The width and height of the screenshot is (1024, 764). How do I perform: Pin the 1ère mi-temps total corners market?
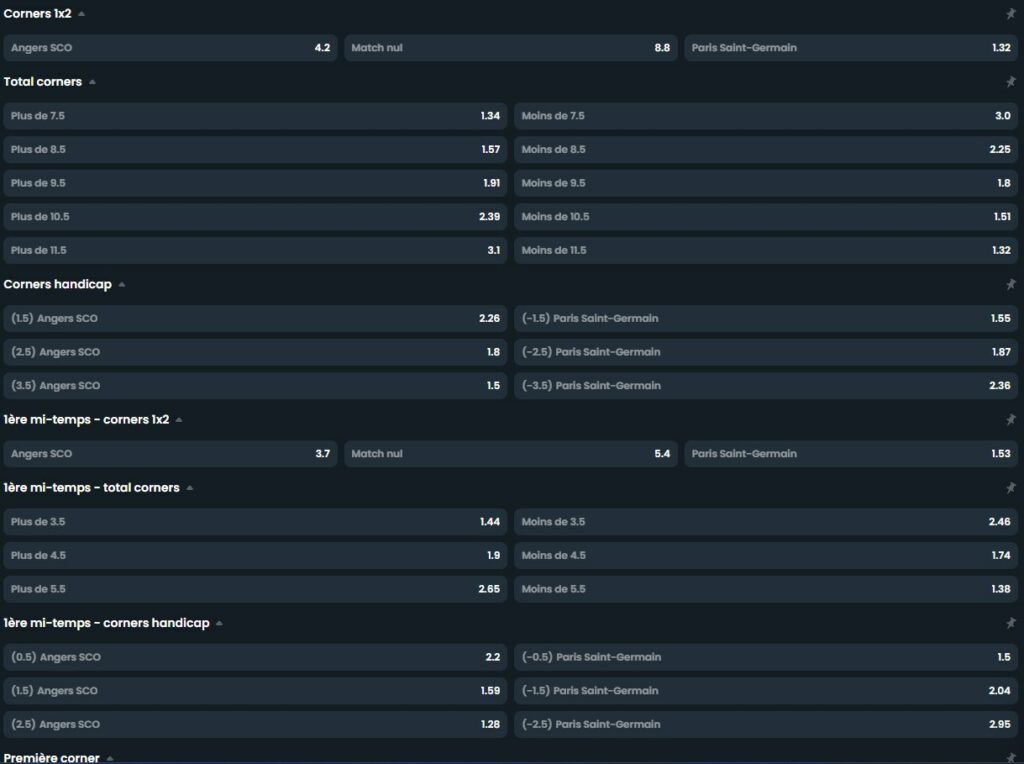coord(1011,488)
